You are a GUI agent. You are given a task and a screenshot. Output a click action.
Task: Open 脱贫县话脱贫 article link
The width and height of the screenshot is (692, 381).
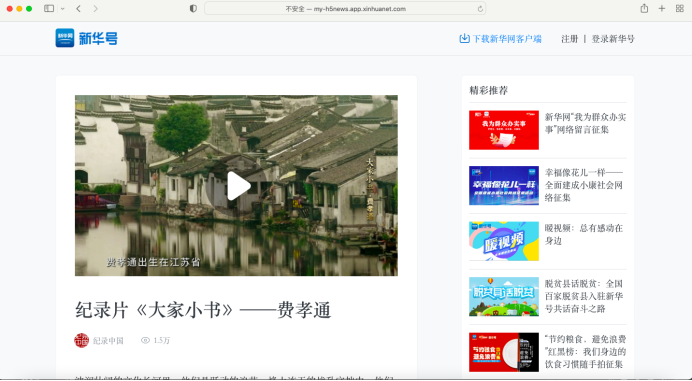tap(584, 296)
